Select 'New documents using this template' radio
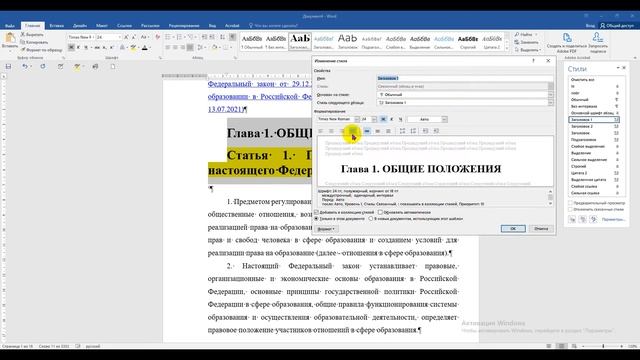The width and height of the screenshot is (640, 360). click(371, 219)
